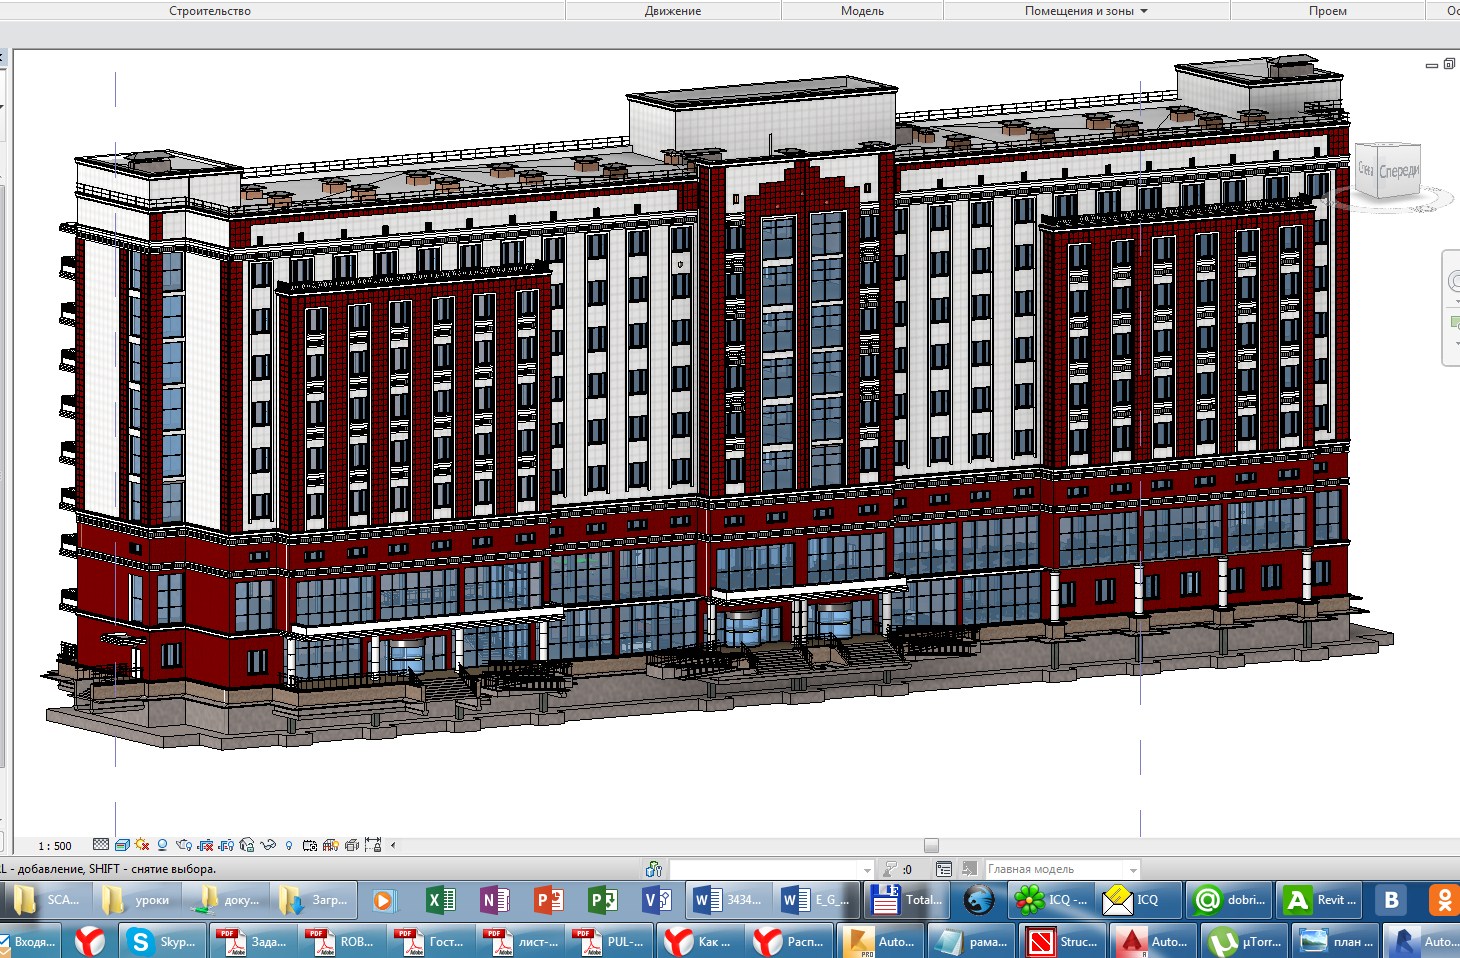Click the locked 3D view house icon
The image size is (1460, 958).
[x=247, y=845]
